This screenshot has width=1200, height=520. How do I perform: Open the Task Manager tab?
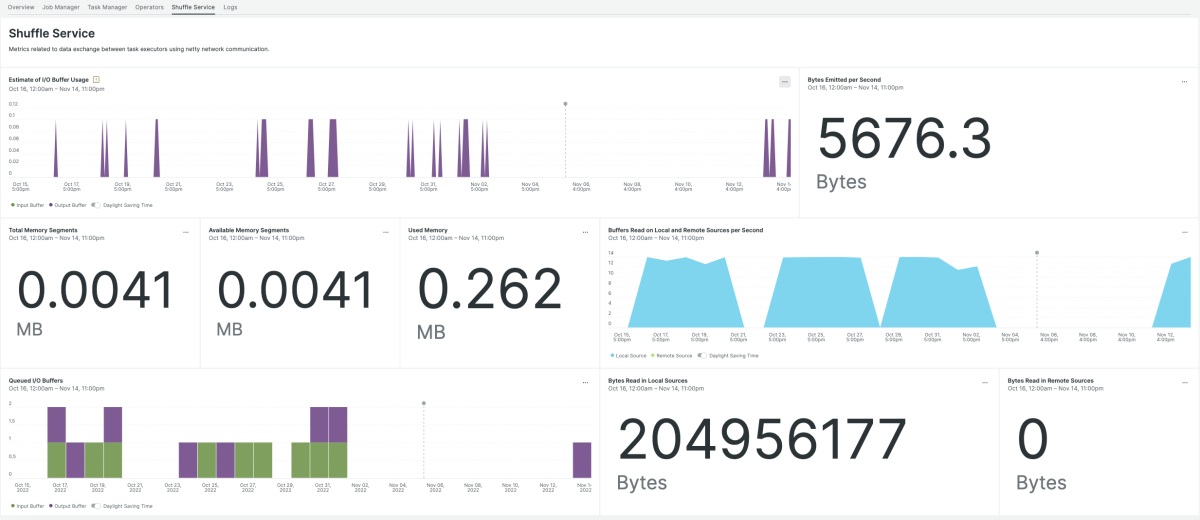(107, 7)
